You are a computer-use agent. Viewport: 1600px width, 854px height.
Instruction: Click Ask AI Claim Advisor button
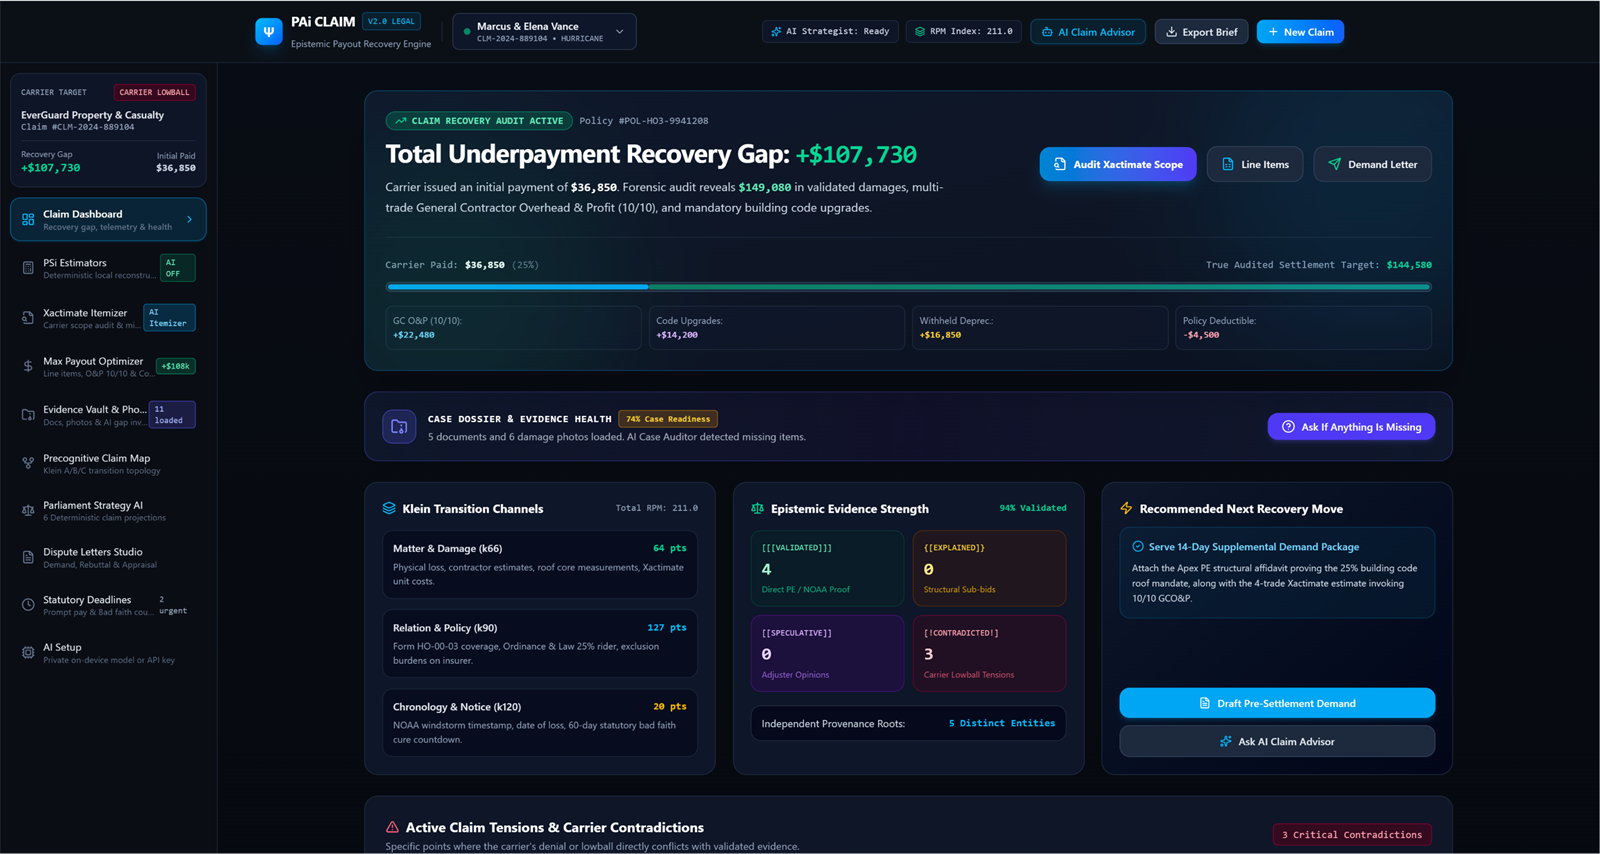click(x=1277, y=741)
